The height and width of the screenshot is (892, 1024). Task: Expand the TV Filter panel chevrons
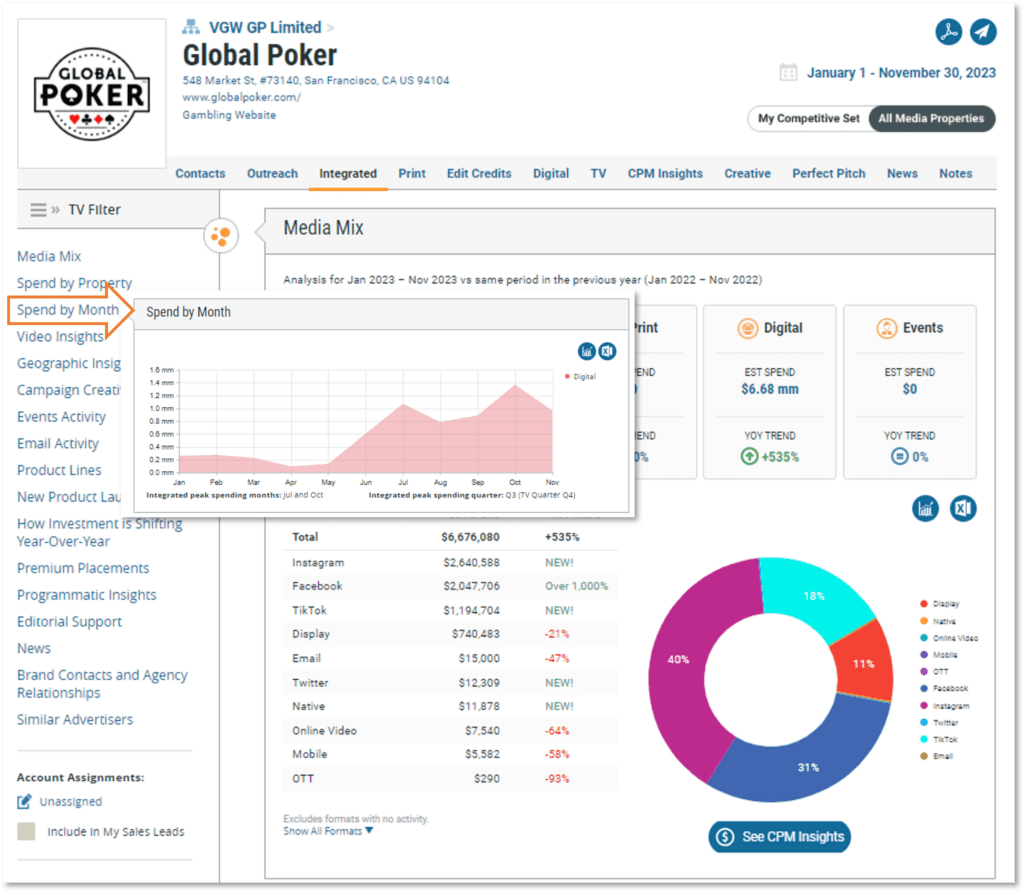[x=56, y=210]
